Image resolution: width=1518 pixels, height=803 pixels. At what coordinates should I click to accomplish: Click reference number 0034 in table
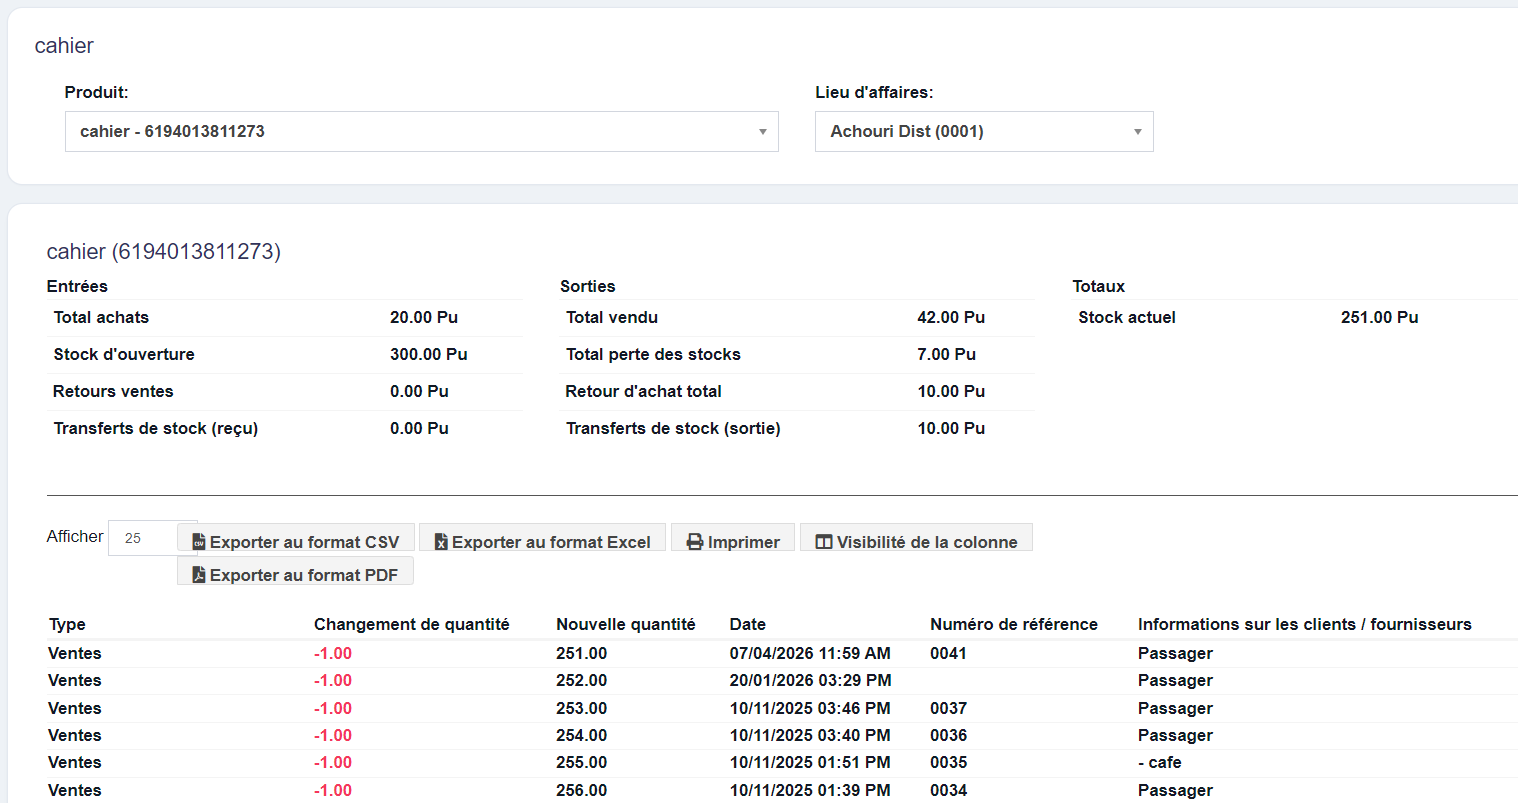point(948,790)
